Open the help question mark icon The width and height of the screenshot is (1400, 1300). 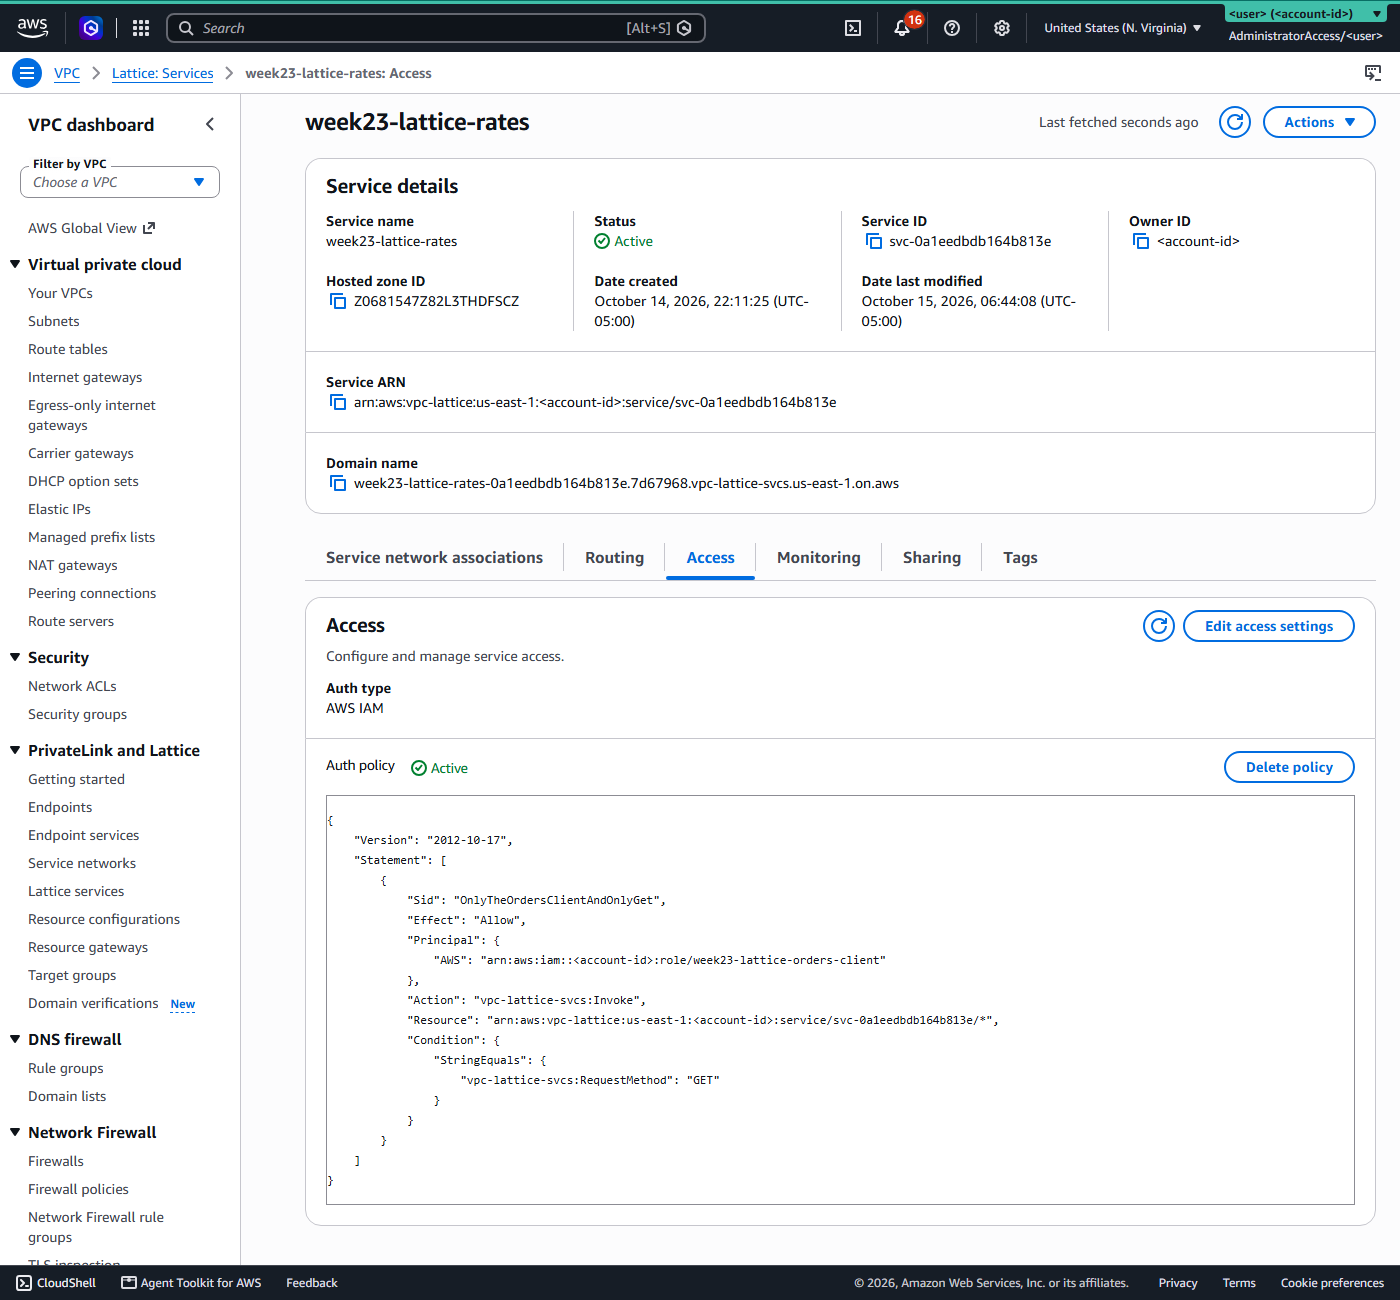(x=952, y=28)
